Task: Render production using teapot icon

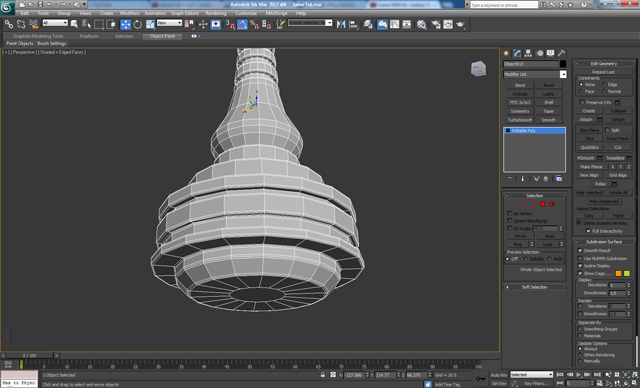Action: 460,24
